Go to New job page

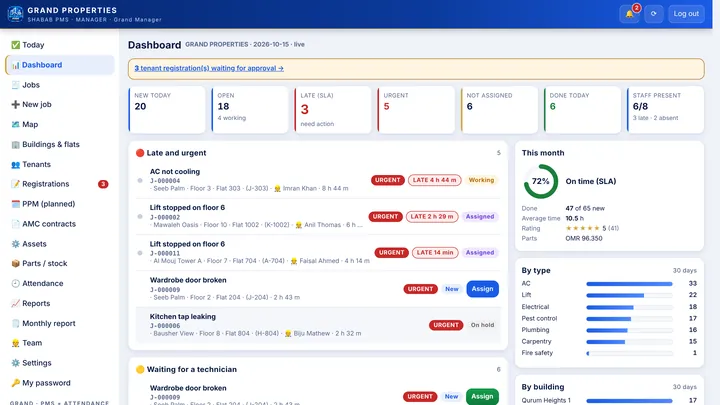pyautogui.click(x=60, y=105)
